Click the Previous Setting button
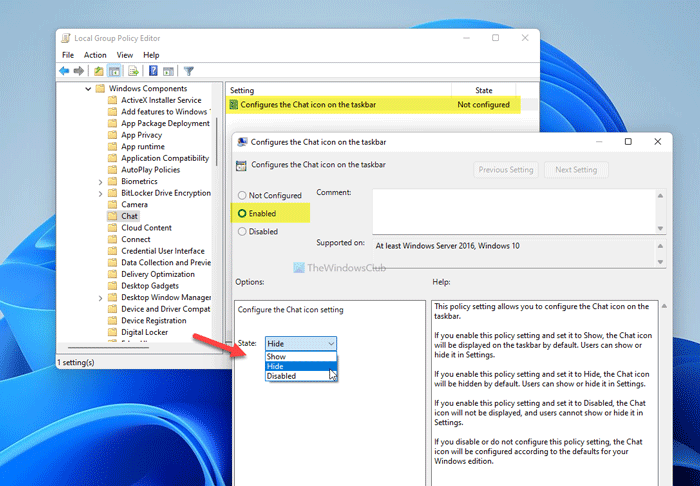The width and height of the screenshot is (700, 486). click(506, 170)
